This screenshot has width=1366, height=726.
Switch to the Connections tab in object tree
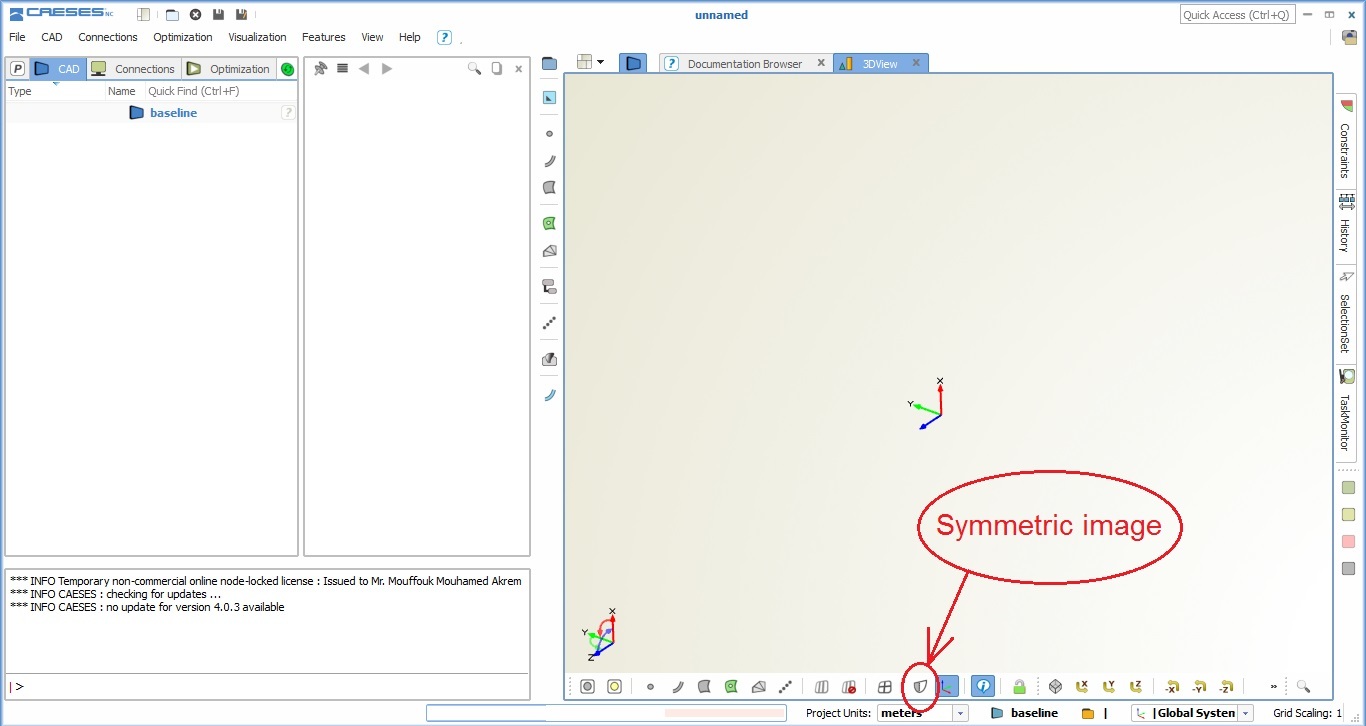[x=133, y=69]
